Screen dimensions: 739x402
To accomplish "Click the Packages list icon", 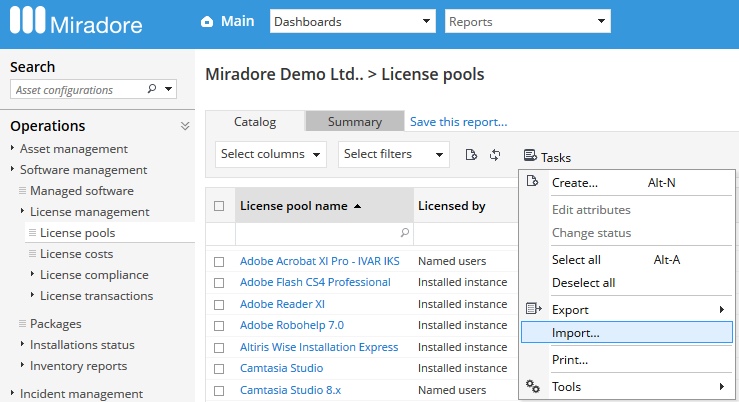I will (22, 323).
